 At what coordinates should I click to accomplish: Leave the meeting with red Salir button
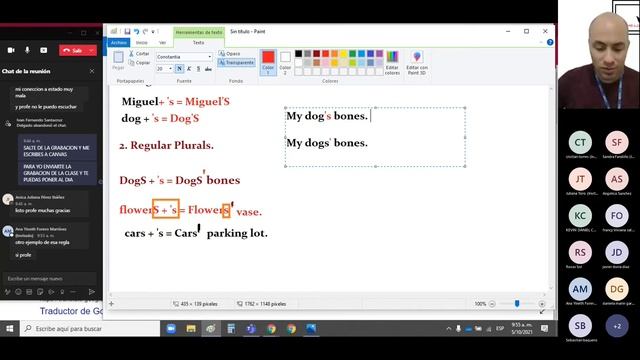73,50
